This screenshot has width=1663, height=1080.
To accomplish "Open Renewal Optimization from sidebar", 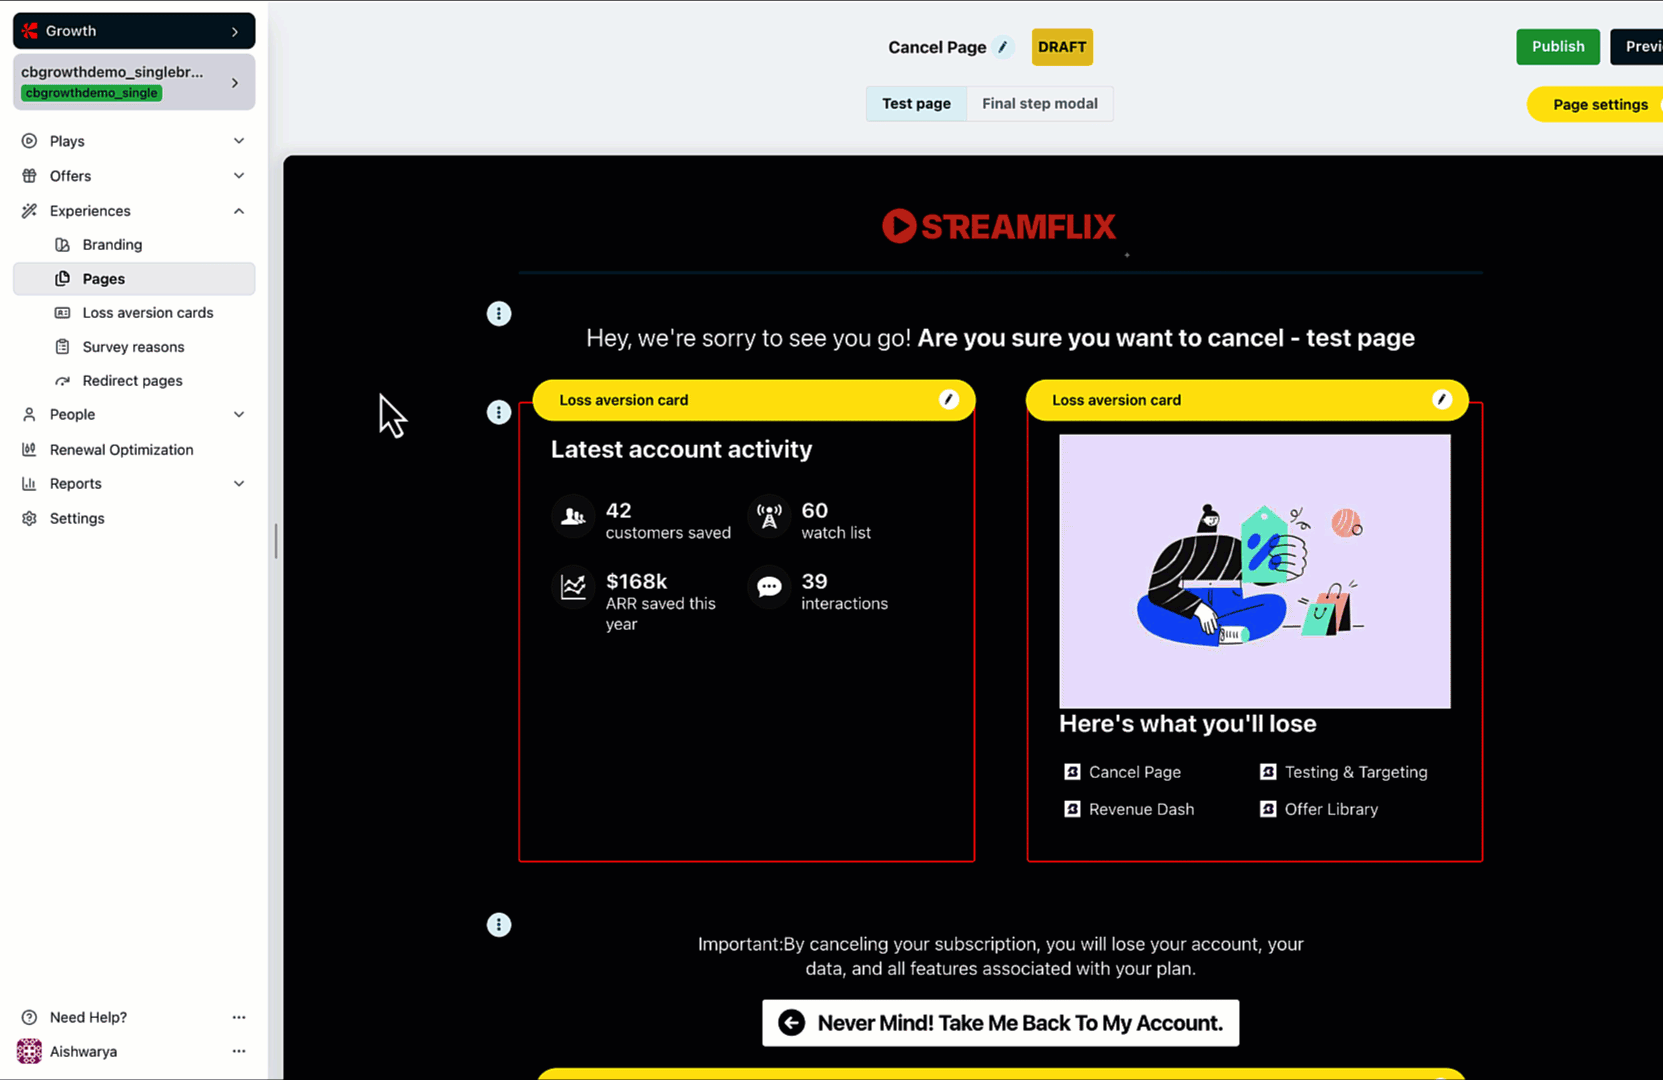I will click(x=121, y=450).
